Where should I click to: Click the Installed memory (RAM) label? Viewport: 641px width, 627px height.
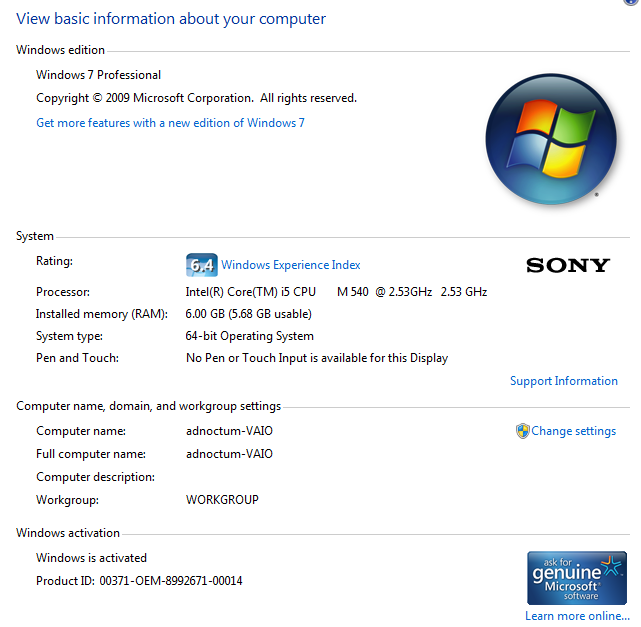102,314
